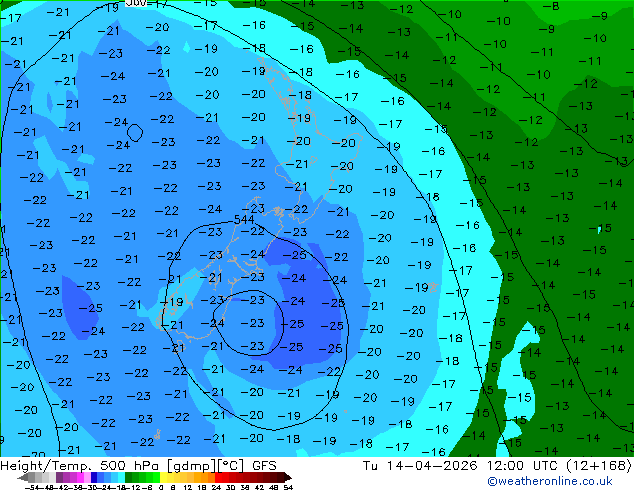The height and width of the screenshot is (490, 634).
Task: Click the 544 height contour label
Action: [x=244, y=220]
